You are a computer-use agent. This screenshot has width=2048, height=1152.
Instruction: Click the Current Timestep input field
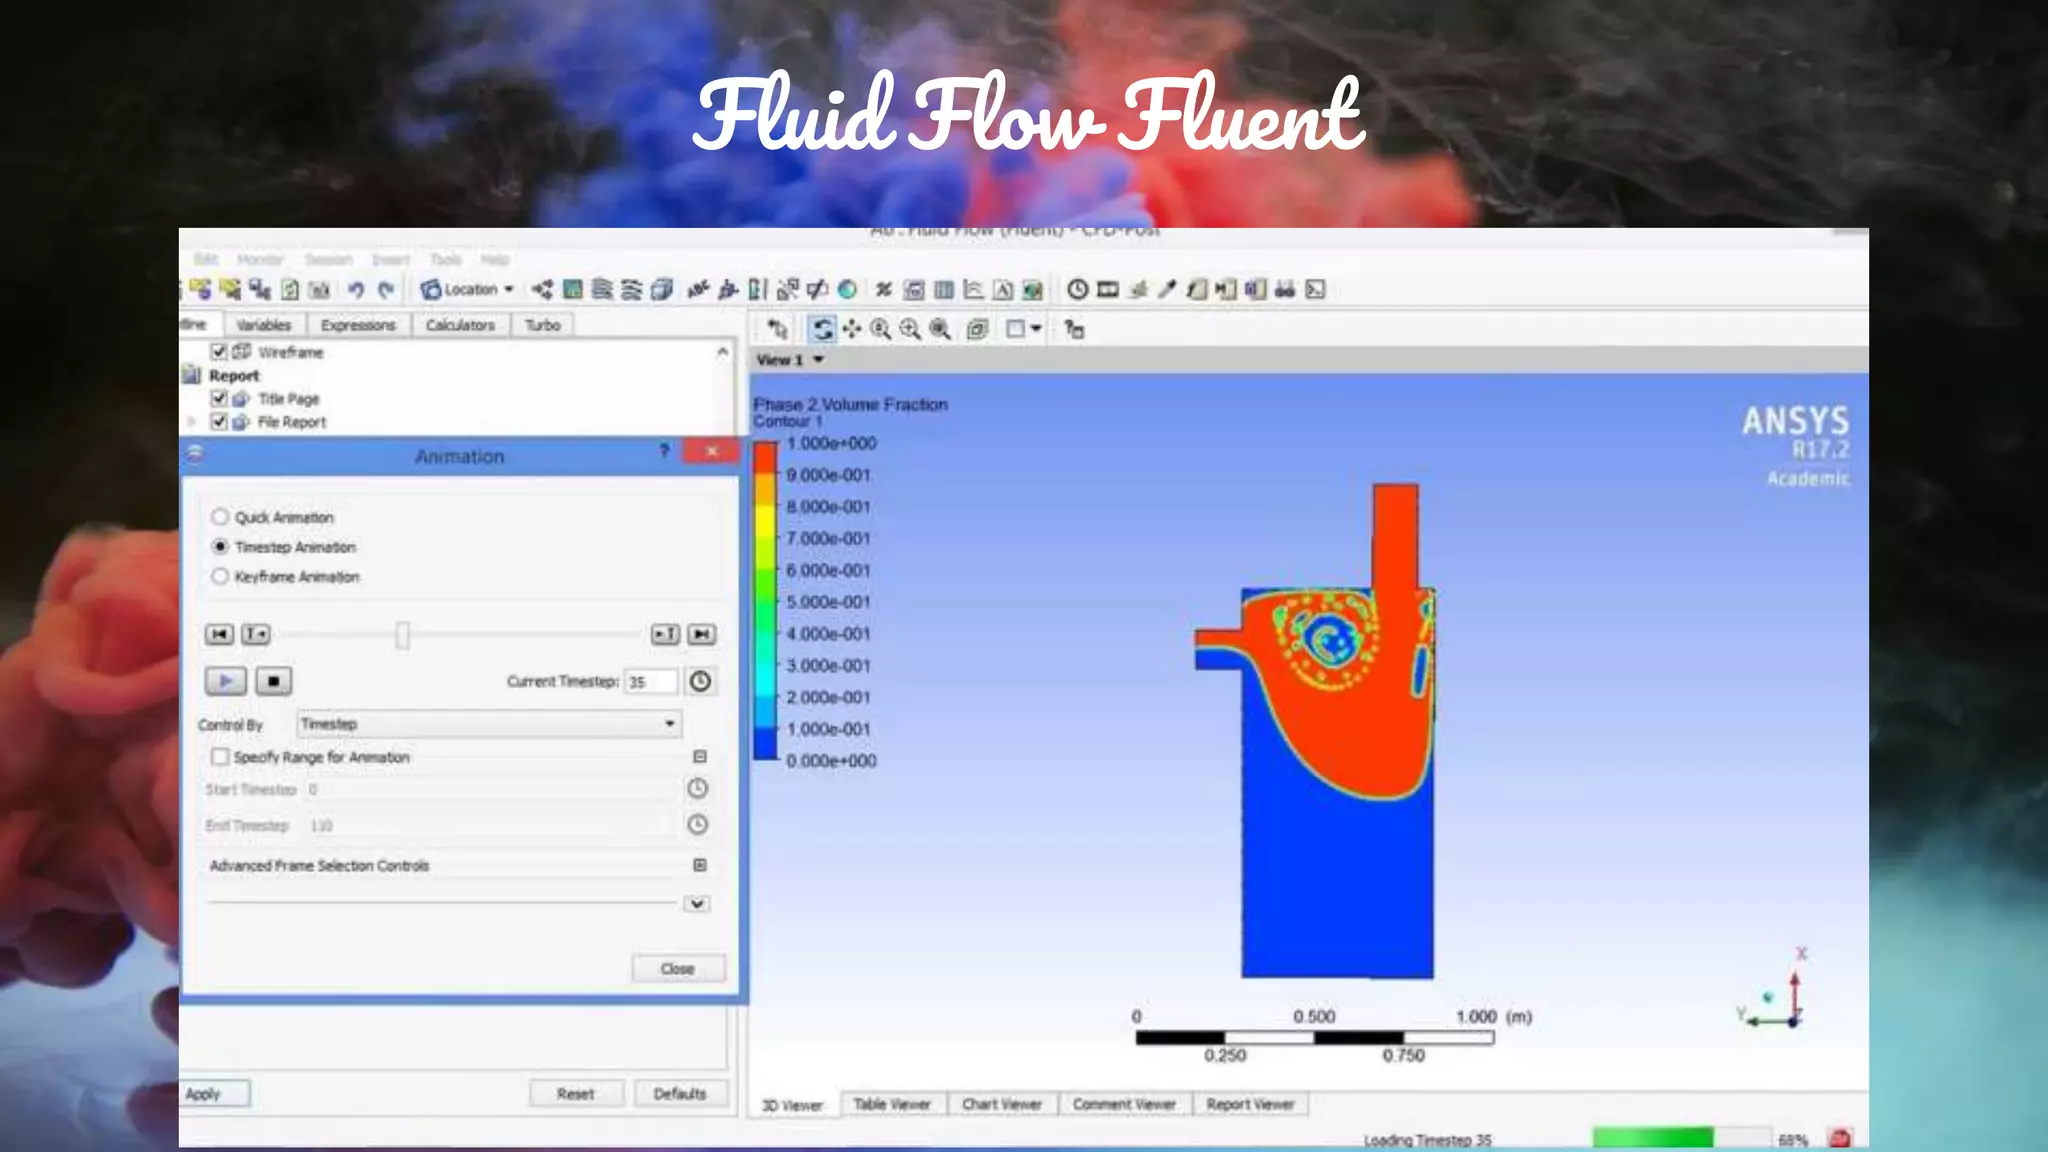pyautogui.click(x=651, y=681)
